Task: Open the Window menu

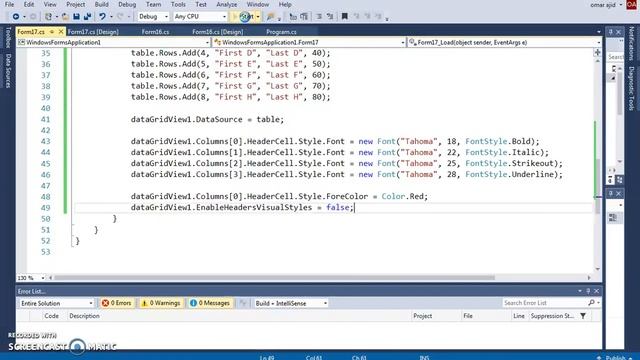Action: (258, 4)
